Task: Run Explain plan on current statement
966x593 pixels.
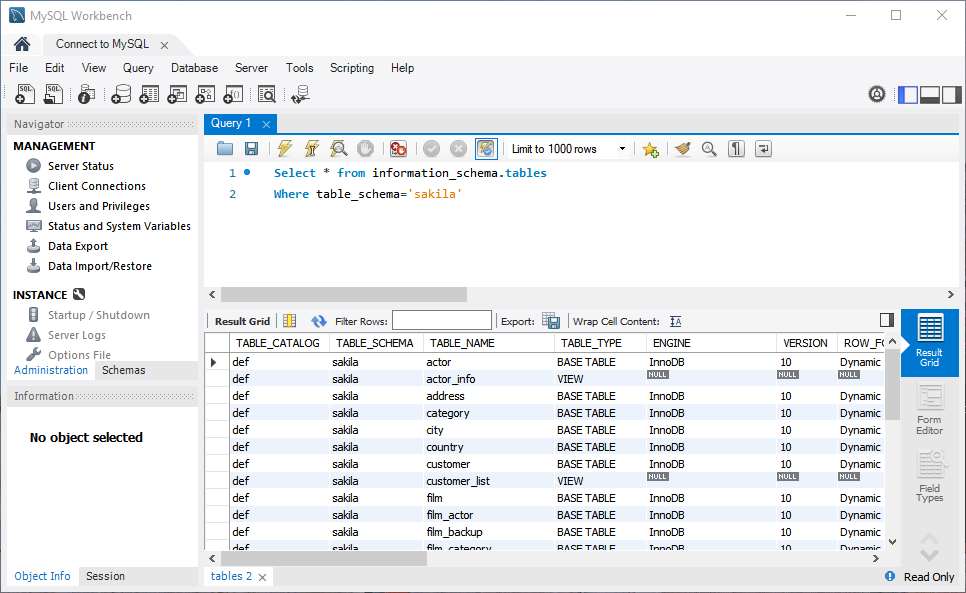Action: pos(338,148)
